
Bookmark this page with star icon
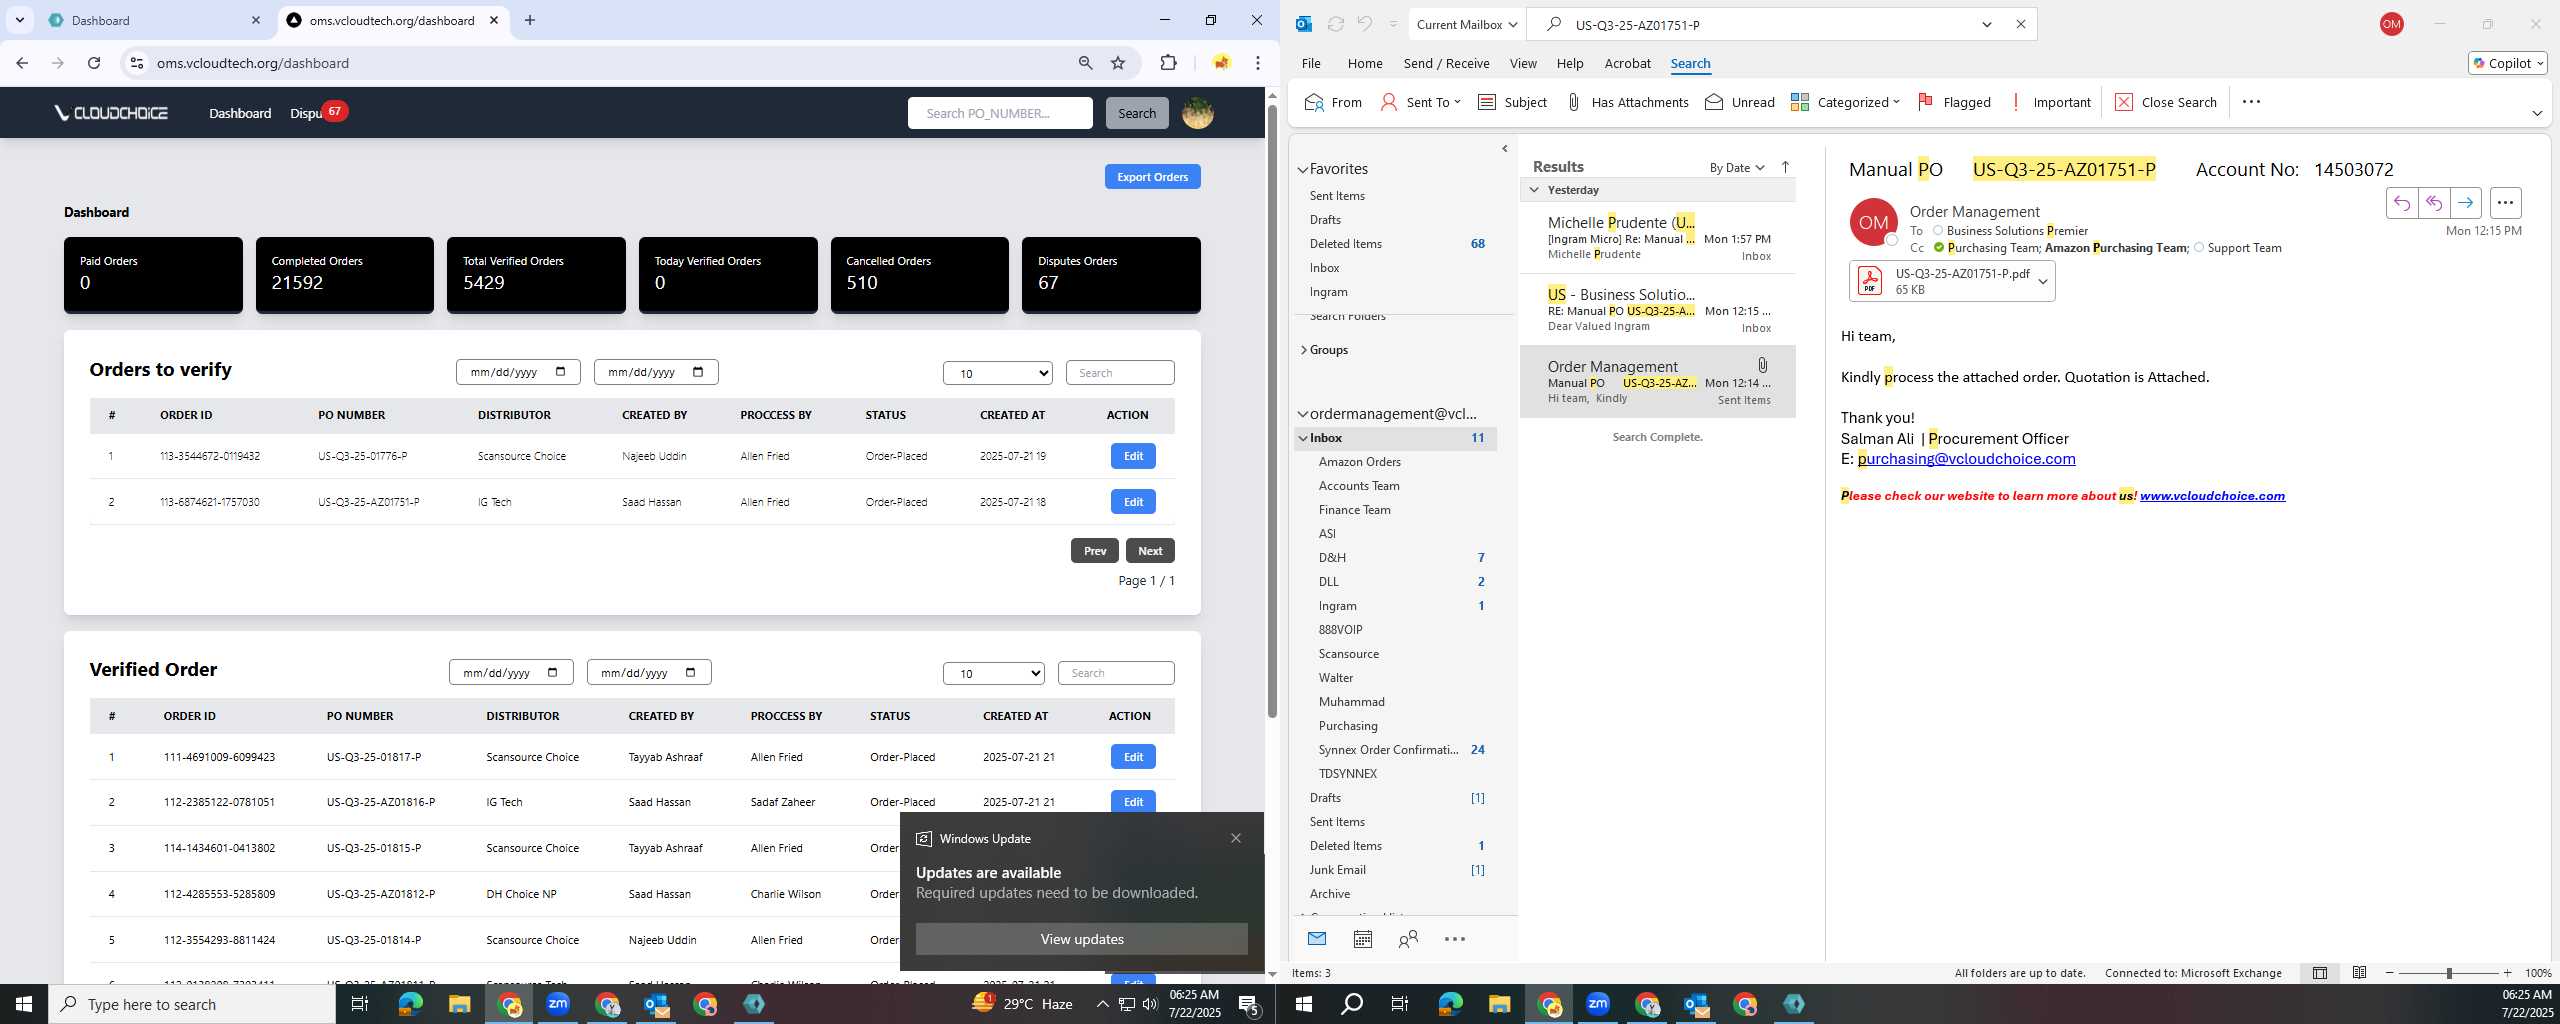1118,63
